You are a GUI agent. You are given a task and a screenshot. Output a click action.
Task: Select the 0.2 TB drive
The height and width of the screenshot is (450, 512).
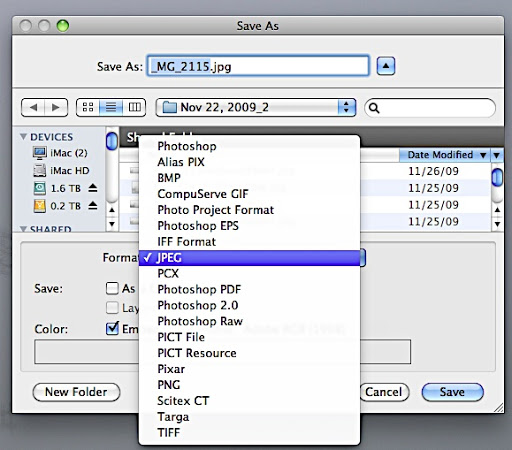point(65,206)
